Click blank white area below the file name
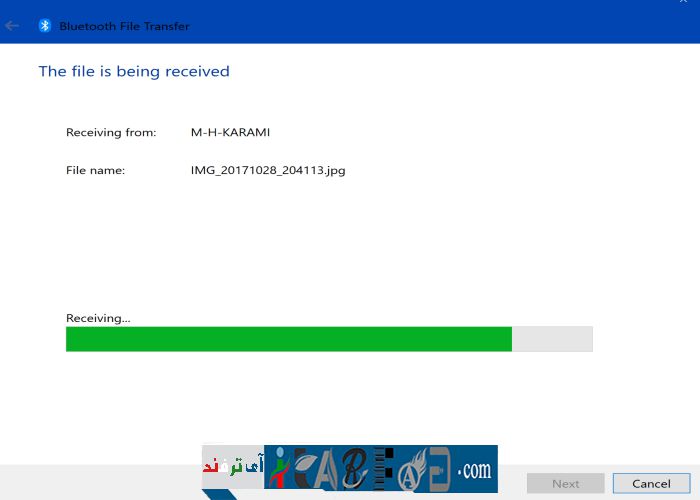 click(350, 240)
